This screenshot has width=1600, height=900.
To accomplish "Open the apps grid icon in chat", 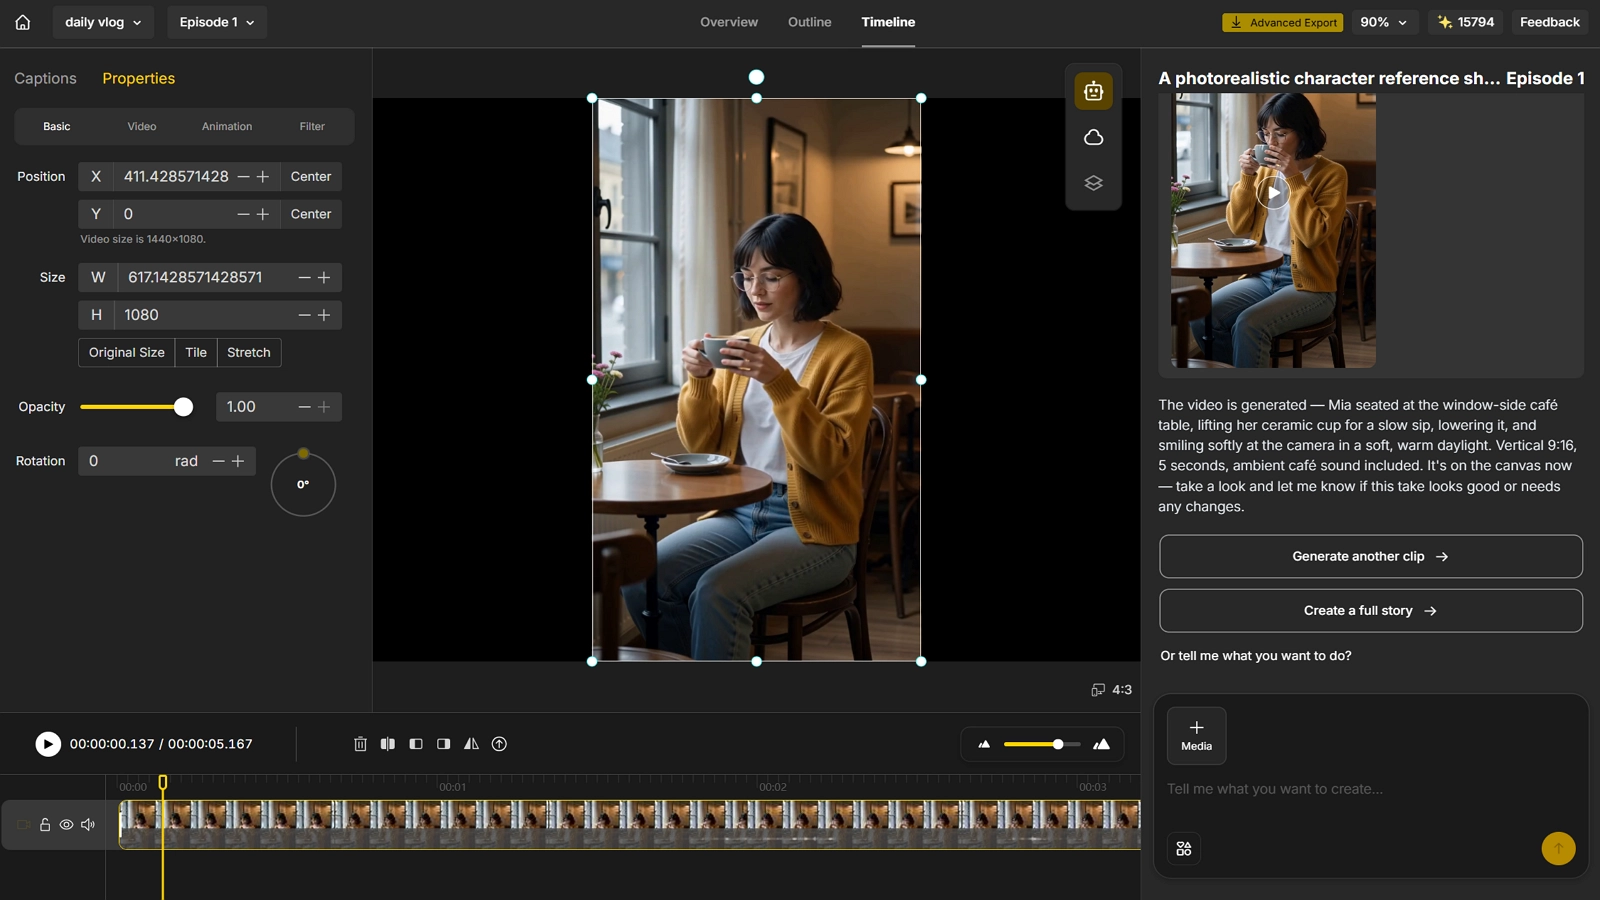I will (x=1184, y=849).
